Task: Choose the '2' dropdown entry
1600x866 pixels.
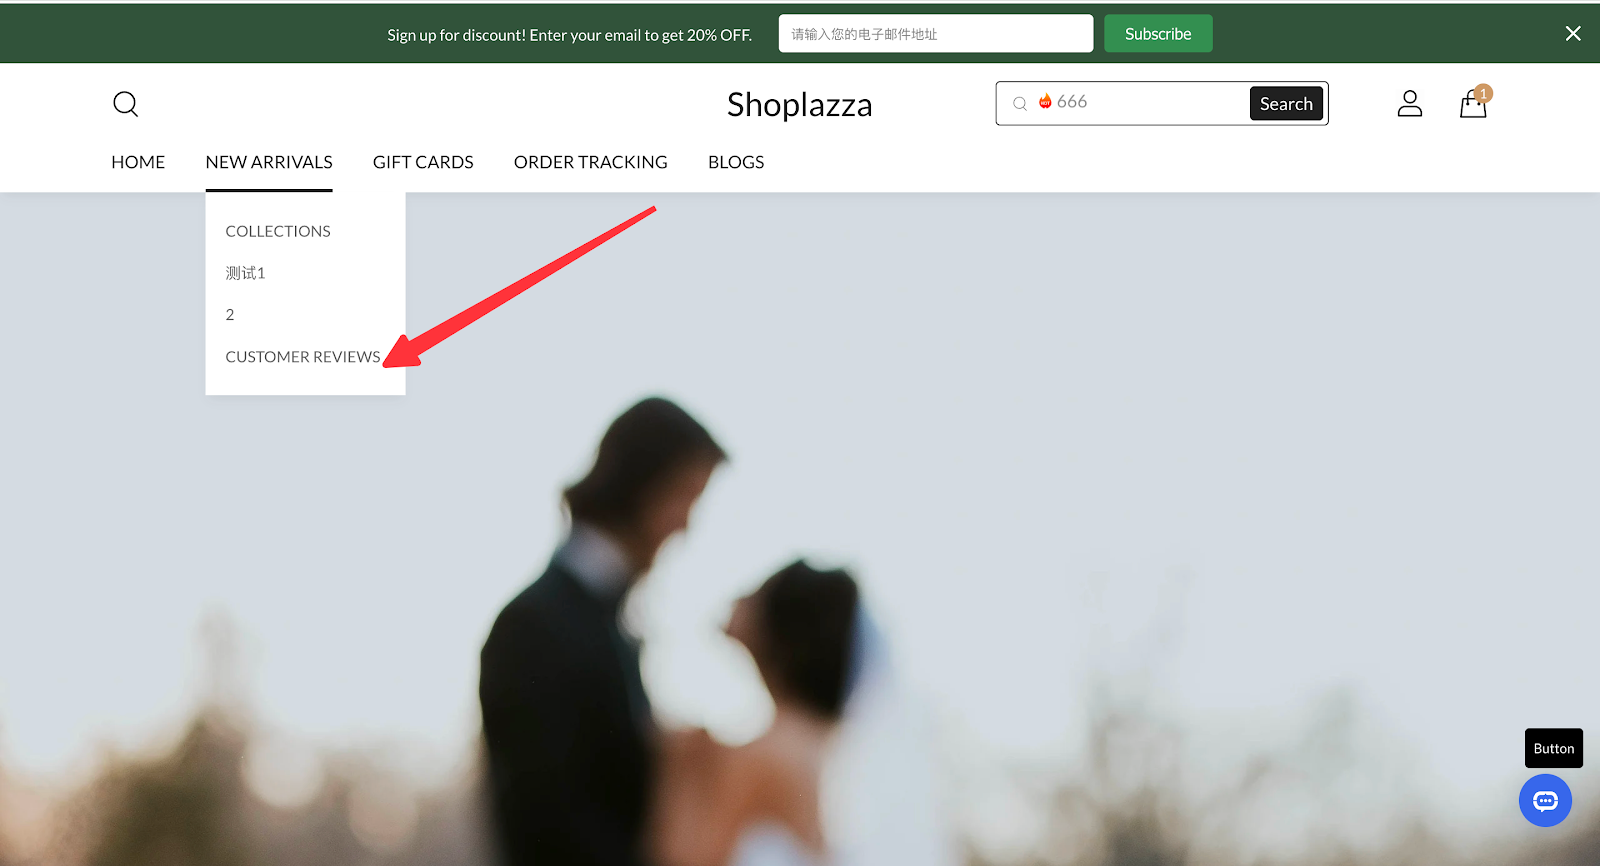Action: click(x=230, y=315)
